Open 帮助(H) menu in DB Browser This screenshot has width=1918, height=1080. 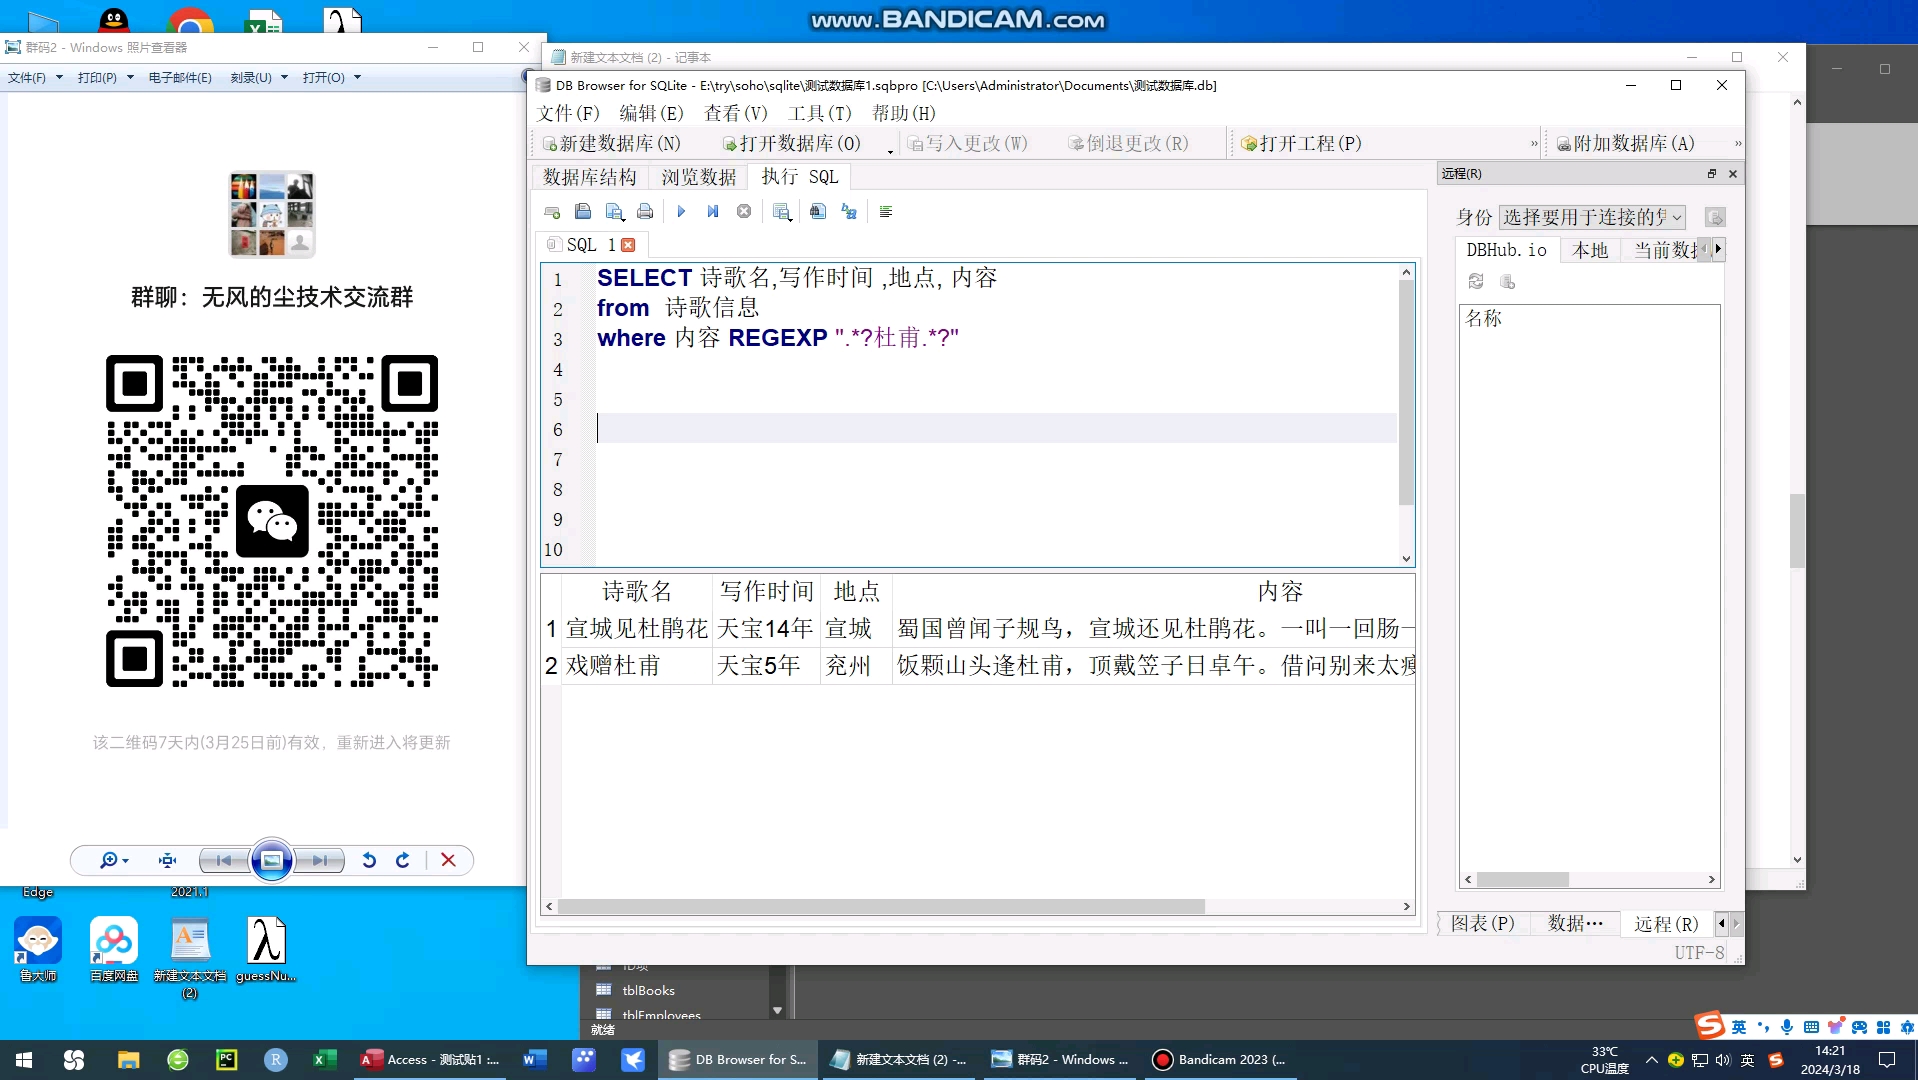click(x=904, y=114)
